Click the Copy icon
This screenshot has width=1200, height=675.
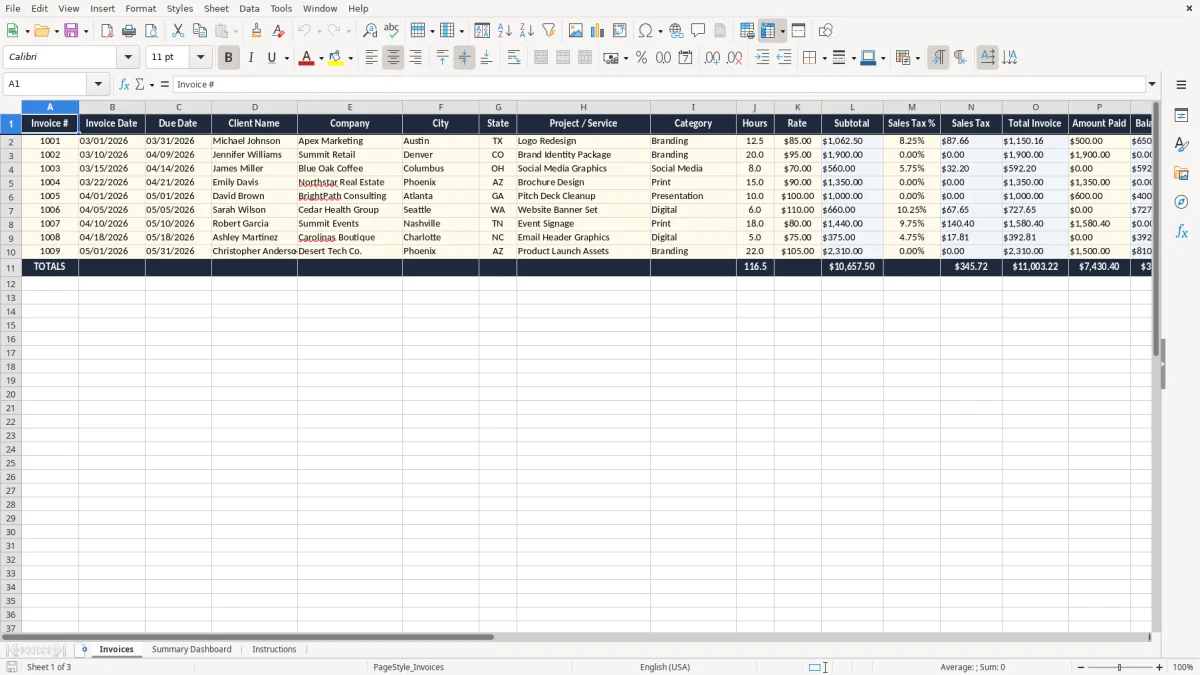pos(200,31)
